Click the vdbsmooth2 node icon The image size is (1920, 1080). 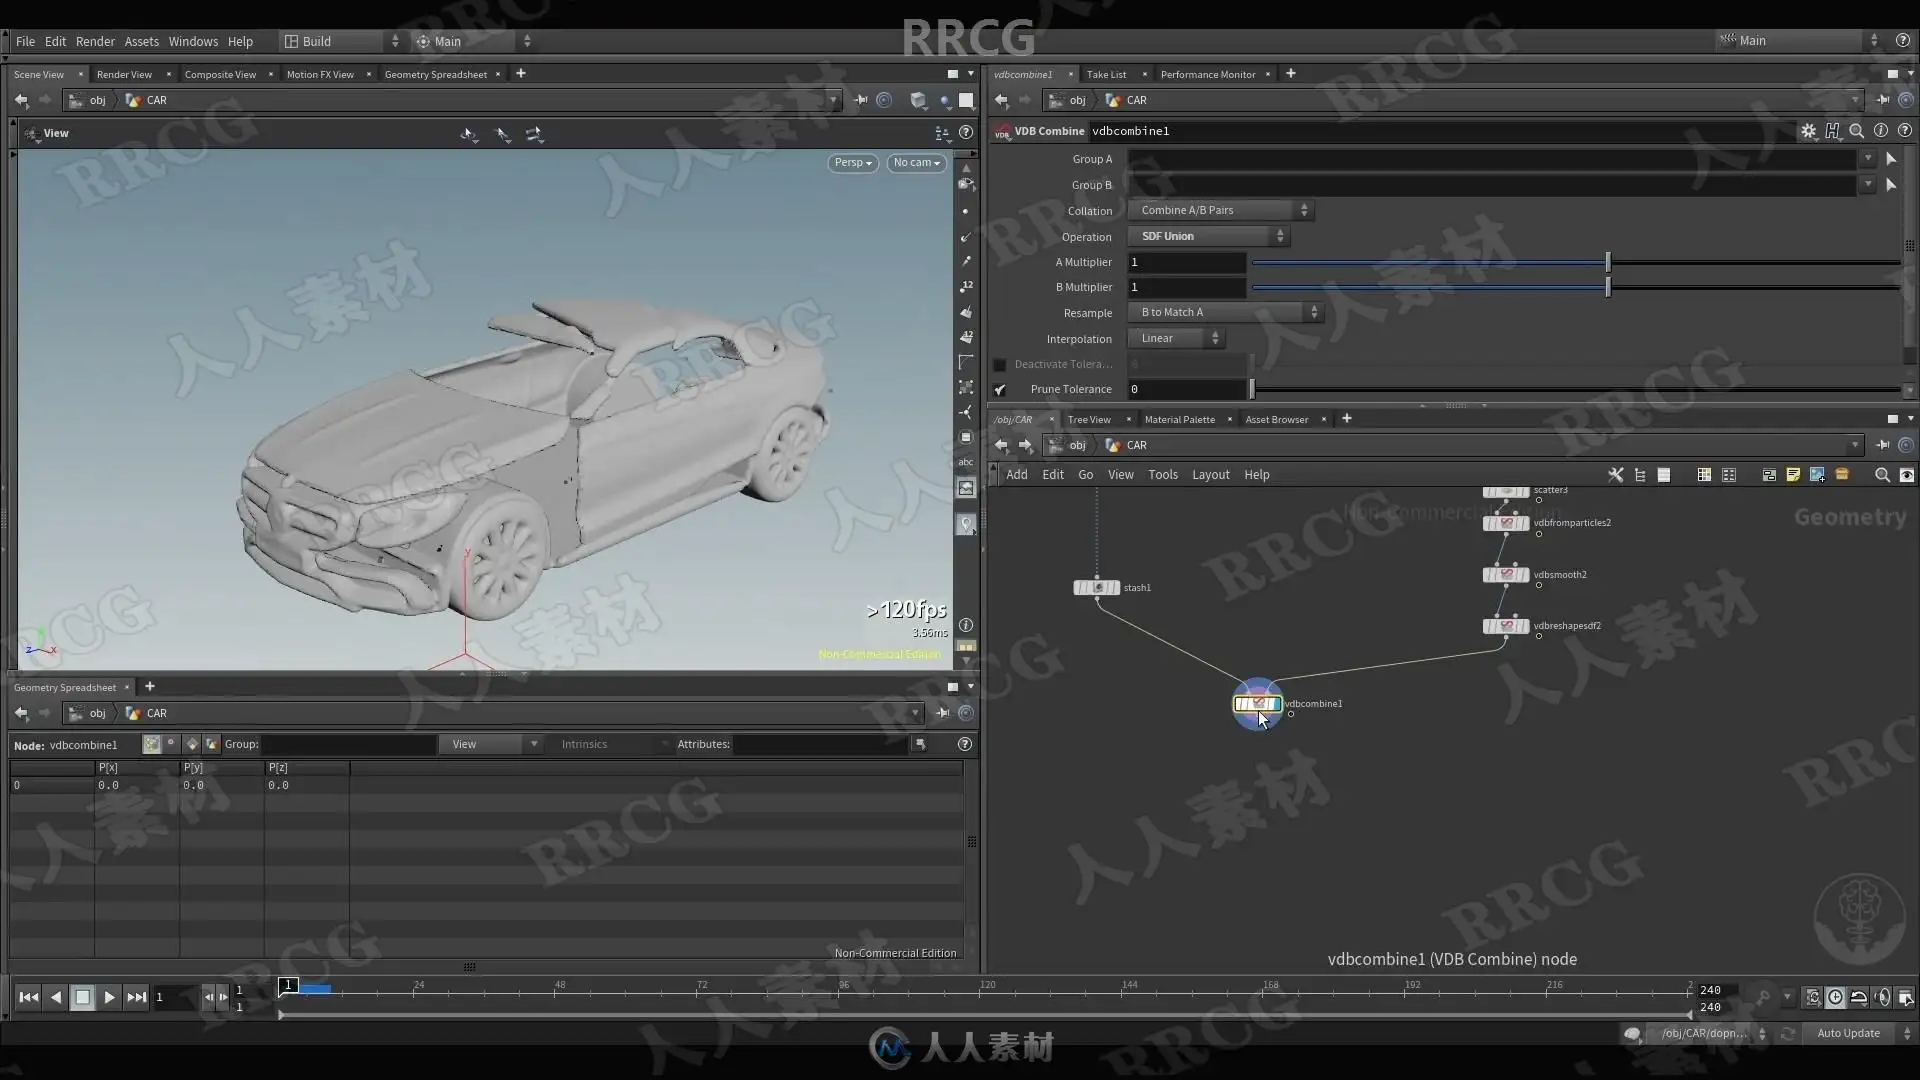1505,575
